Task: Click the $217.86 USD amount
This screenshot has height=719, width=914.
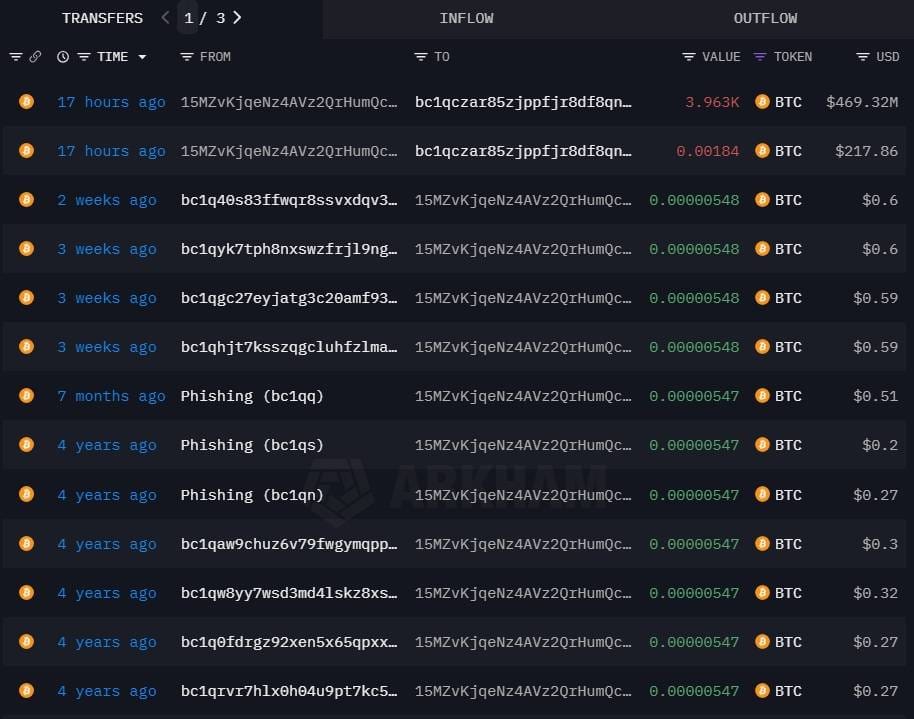Action: 867,151
